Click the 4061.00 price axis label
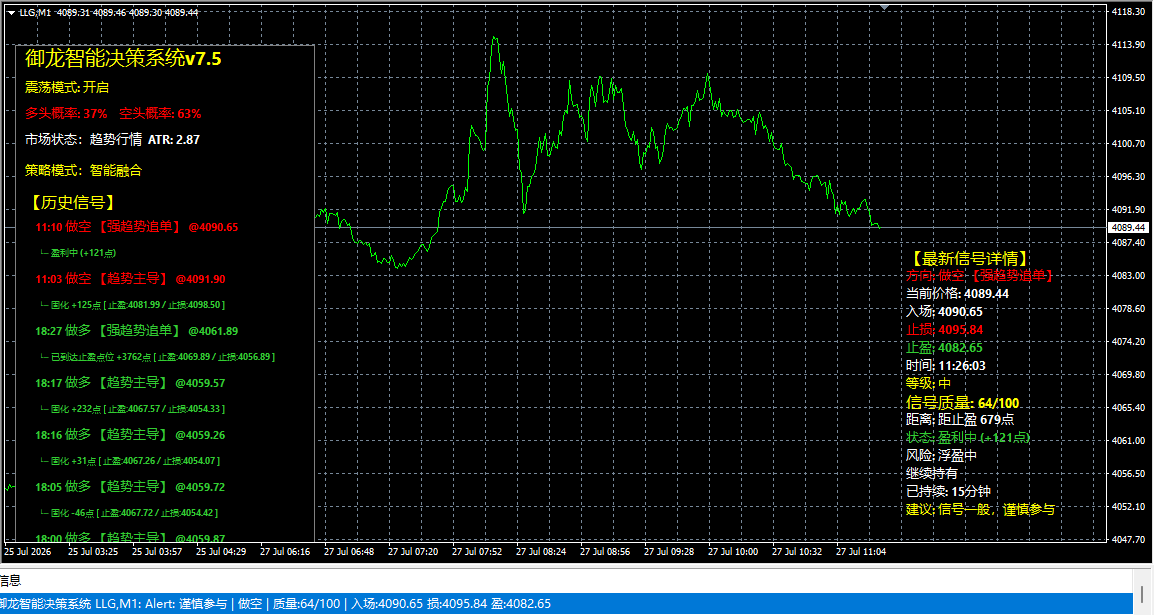This screenshot has height=615, width=1154. [1130, 441]
